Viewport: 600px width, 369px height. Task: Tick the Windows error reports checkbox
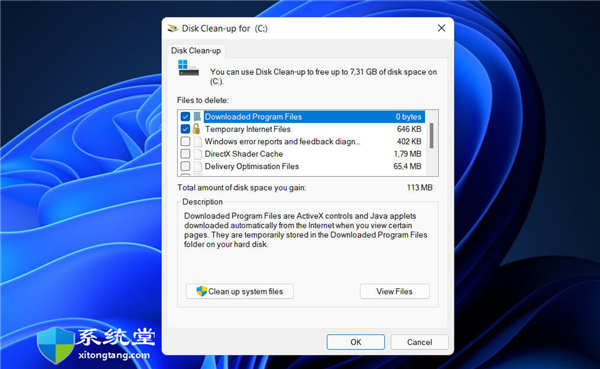tap(185, 141)
